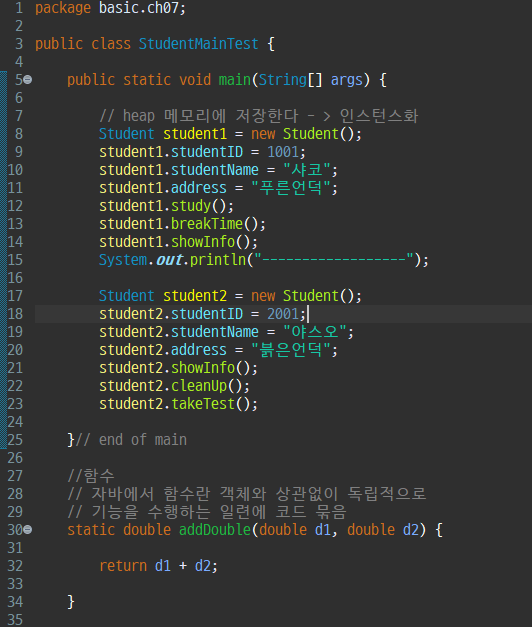Click parameter d2 in addDouble signature
Viewport: 532px width, 627px height.
pyautogui.click(x=411, y=530)
